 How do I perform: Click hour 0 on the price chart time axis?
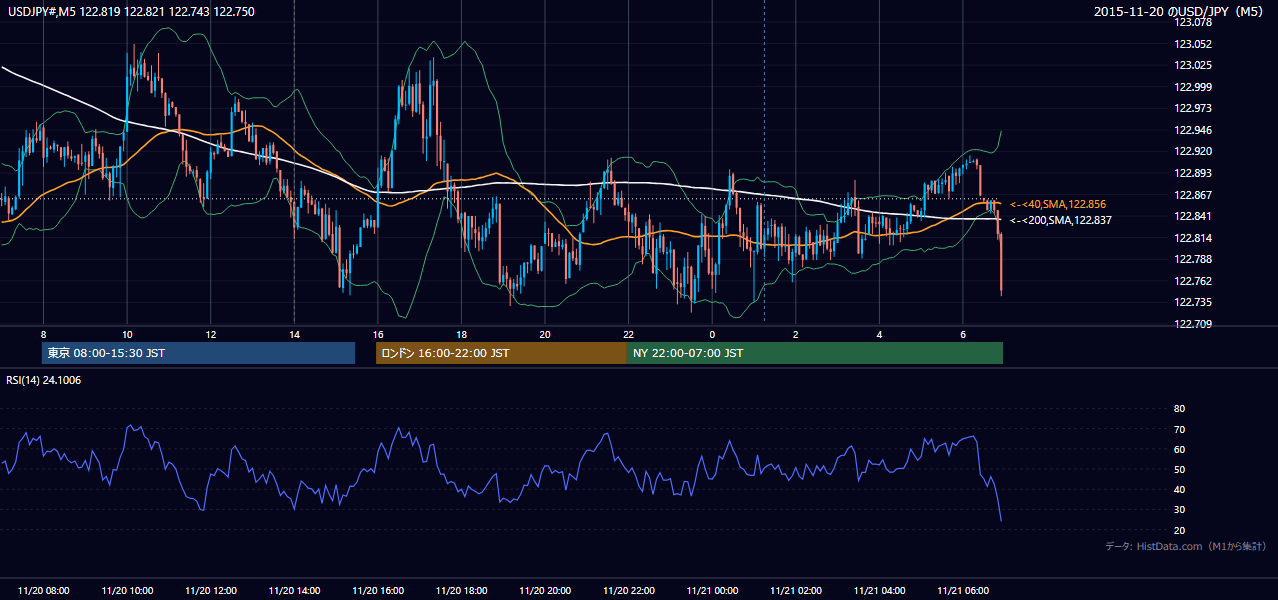tap(712, 334)
